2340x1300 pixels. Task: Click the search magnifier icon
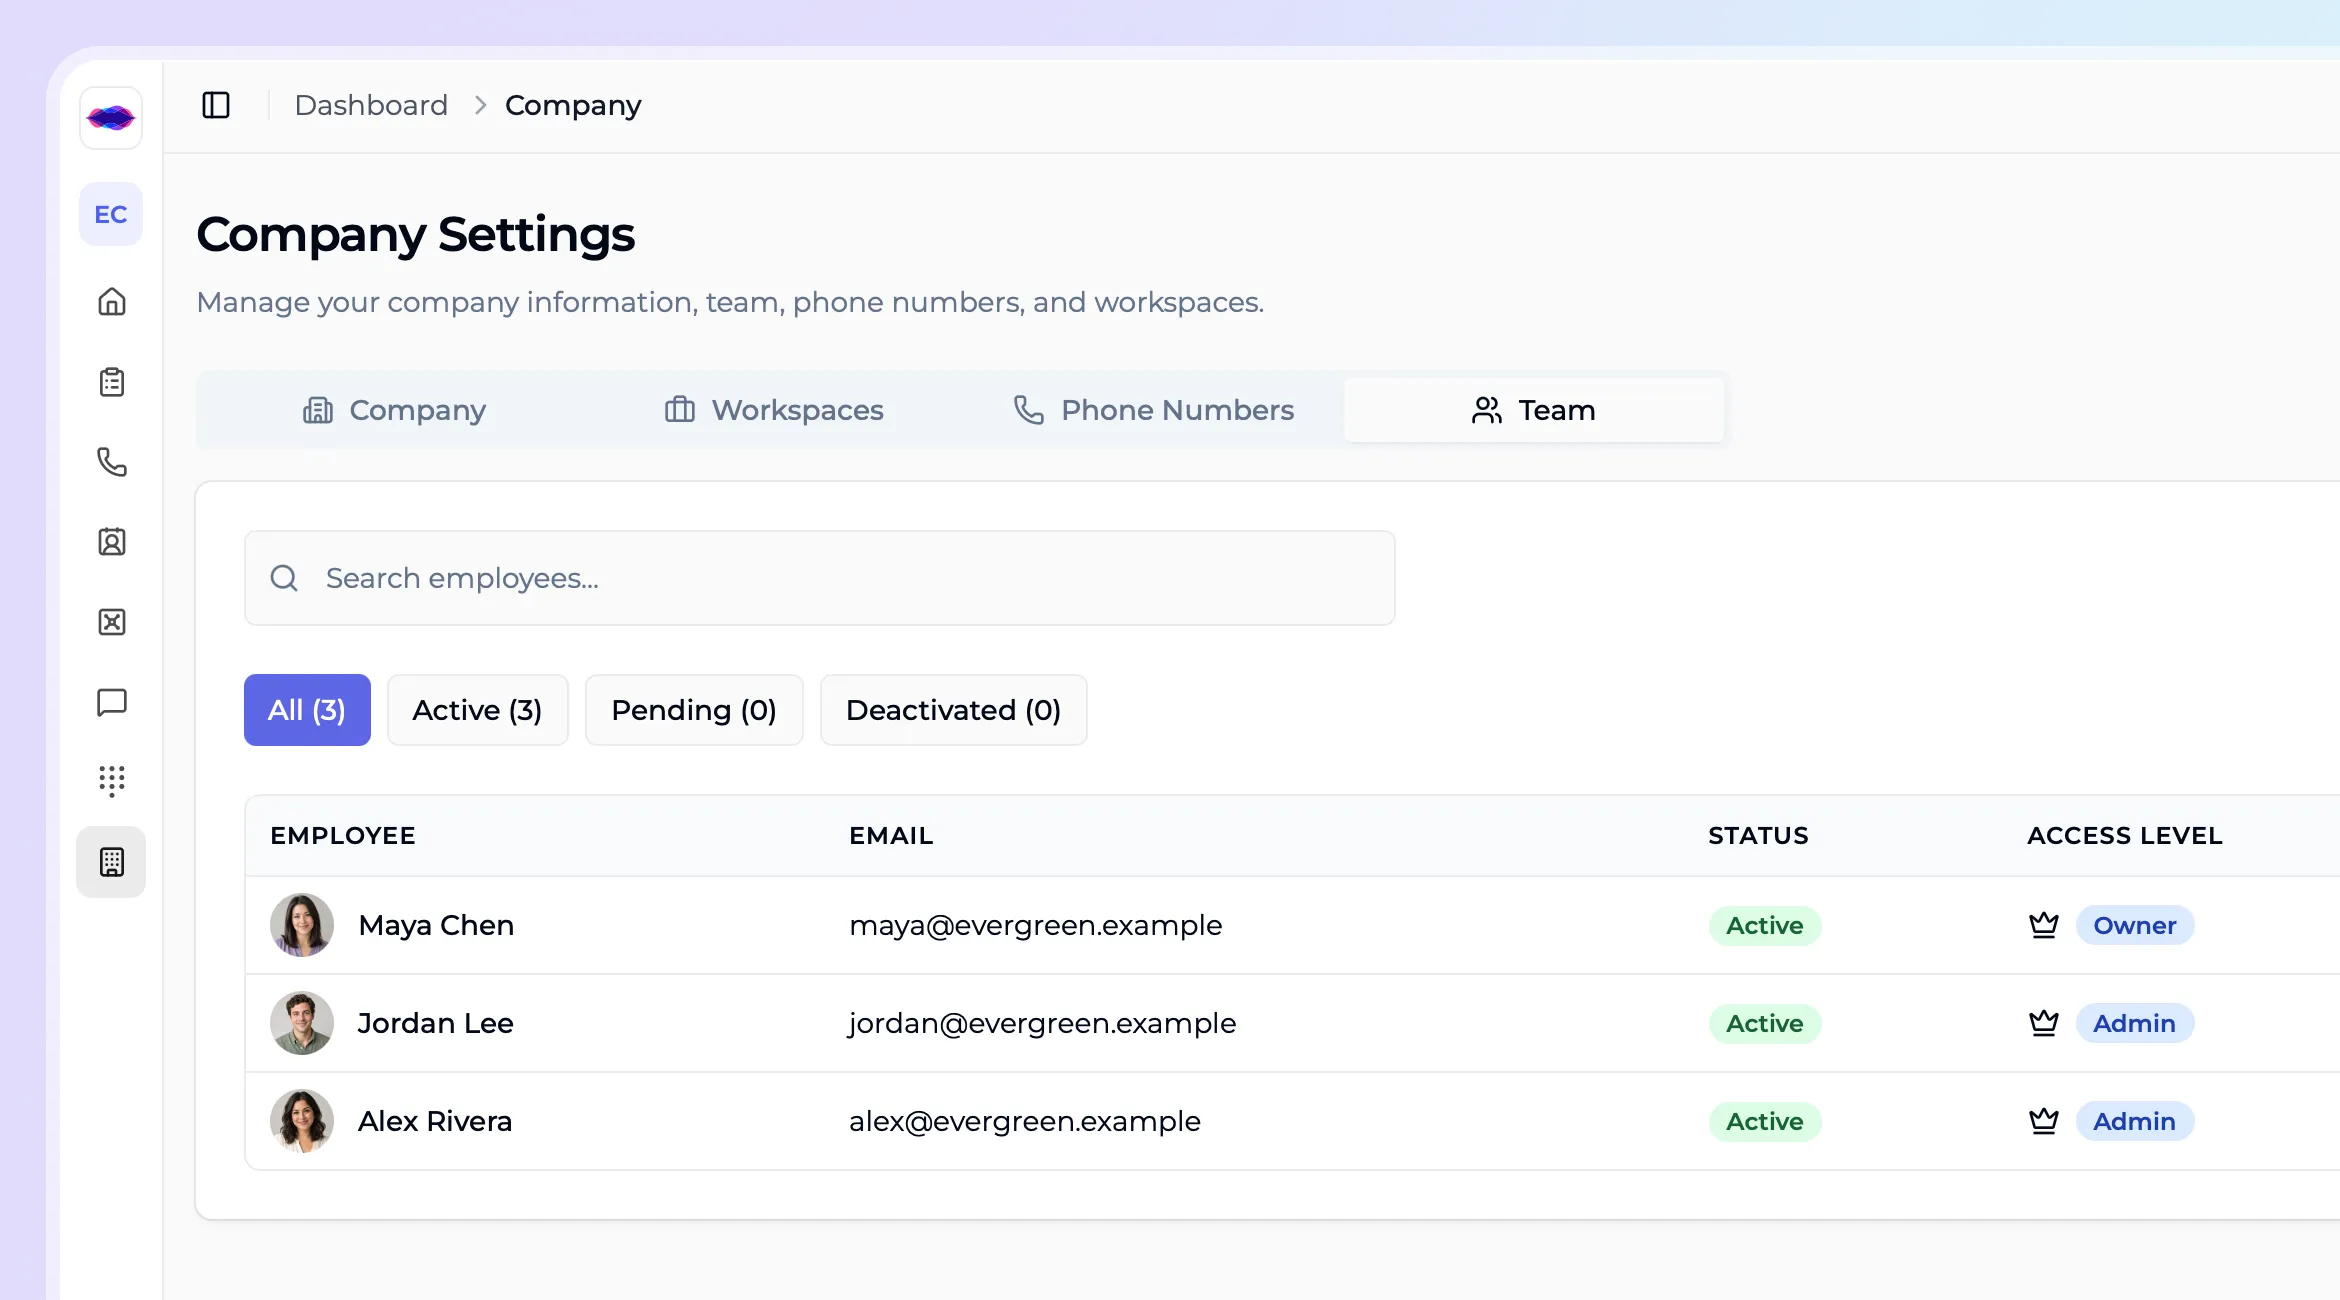click(x=284, y=578)
